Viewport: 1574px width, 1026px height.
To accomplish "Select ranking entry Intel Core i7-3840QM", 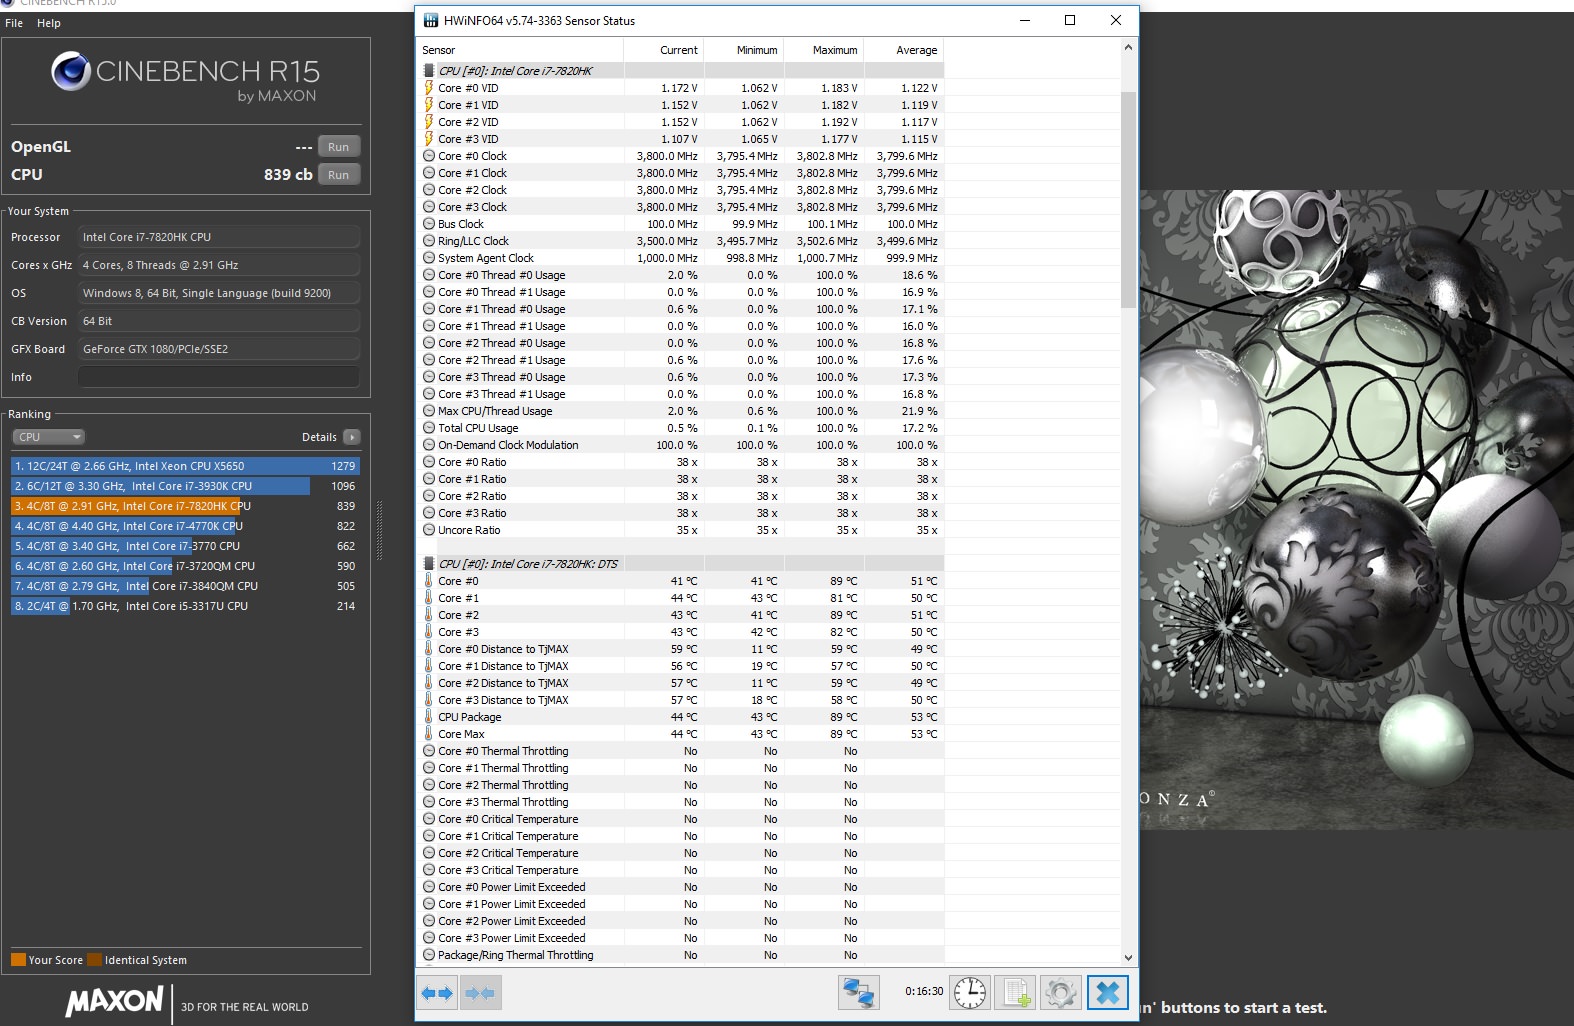I will pyautogui.click(x=185, y=586).
